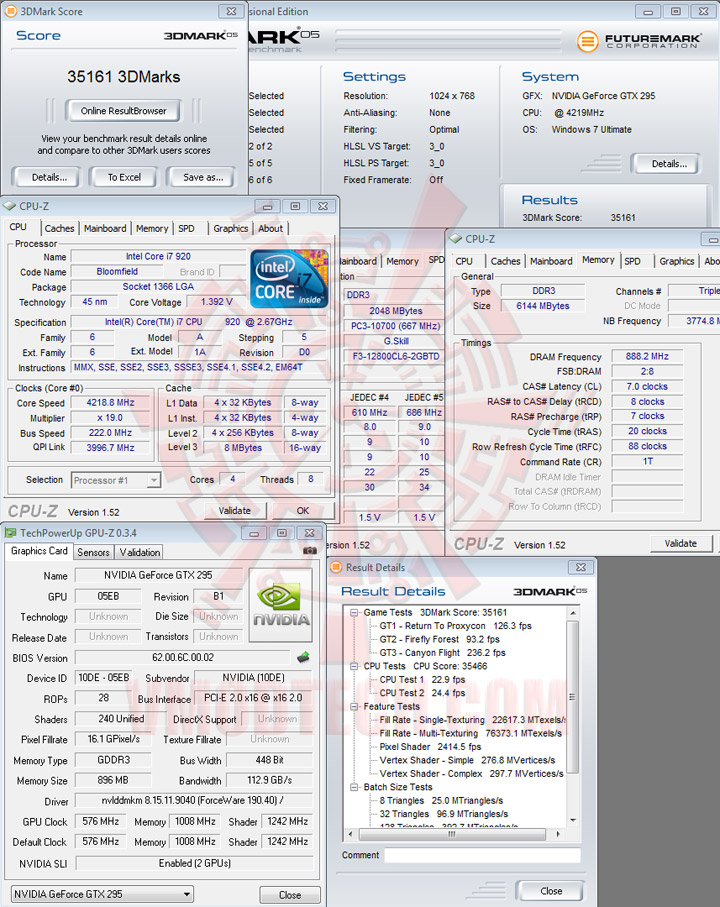This screenshot has height=907, width=720.
Task: Collapse the Feature Tests tree node
Action: [354, 707]
